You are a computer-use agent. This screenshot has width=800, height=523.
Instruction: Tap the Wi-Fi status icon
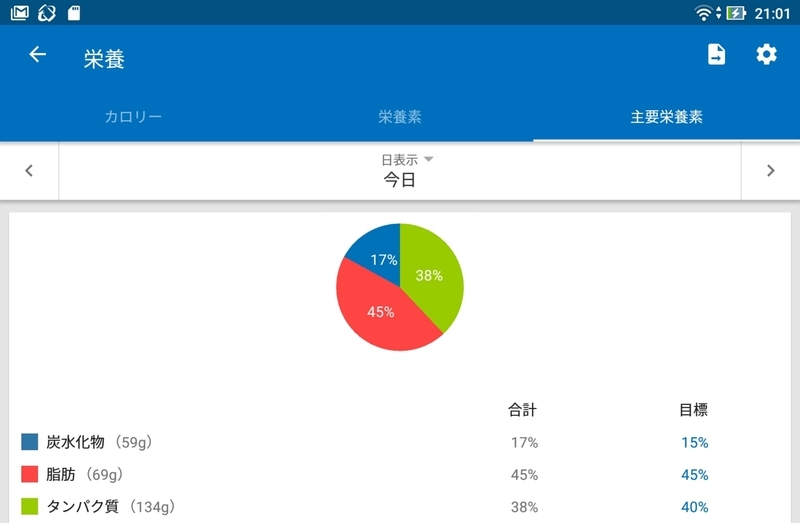[704, 13]
